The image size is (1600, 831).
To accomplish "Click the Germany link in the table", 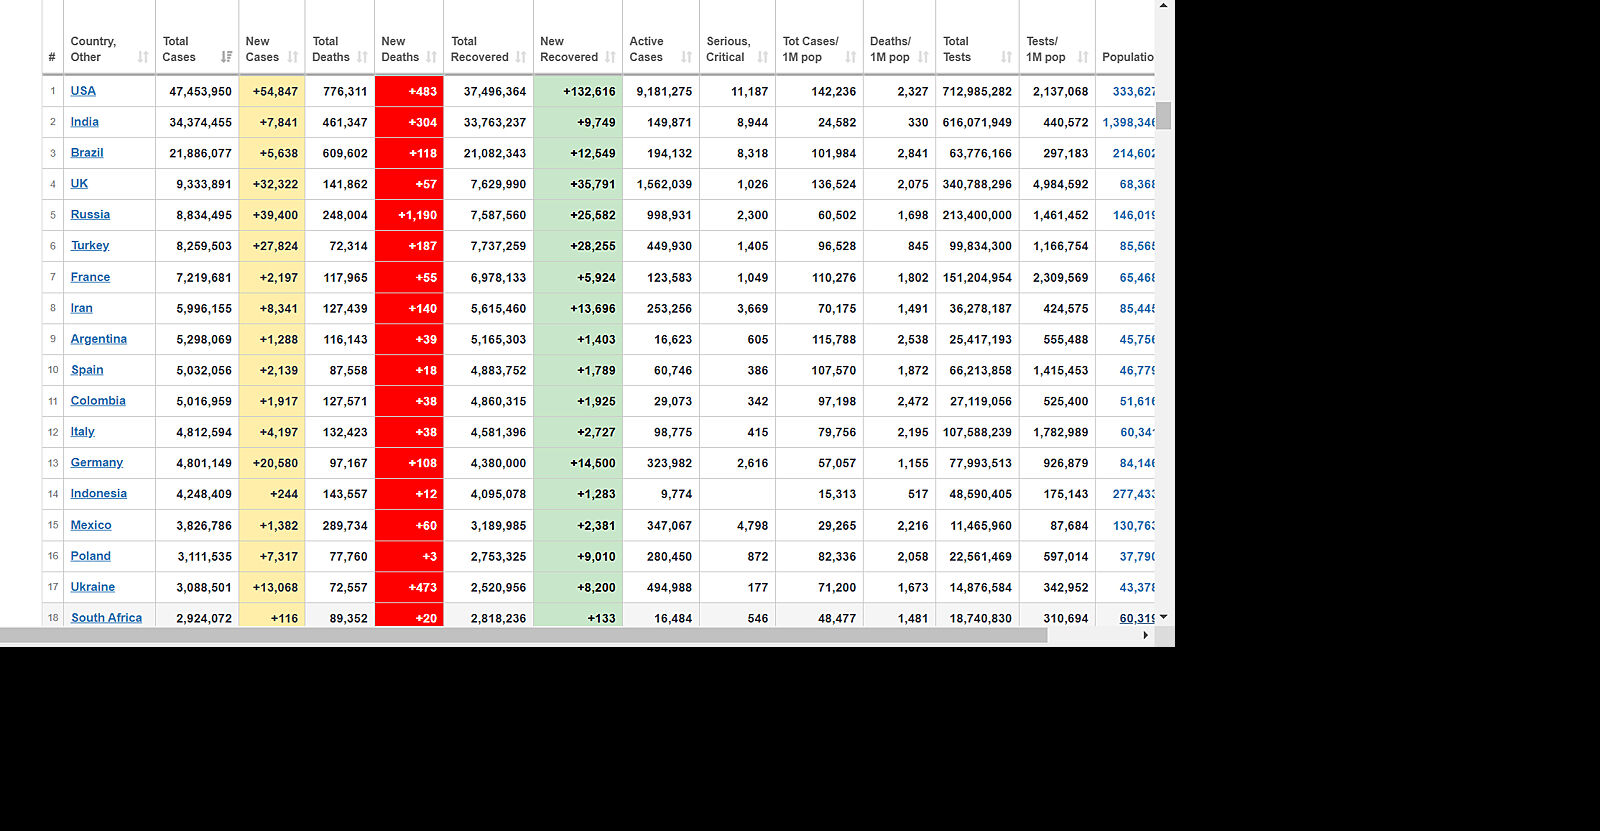I will coord(96,463).
